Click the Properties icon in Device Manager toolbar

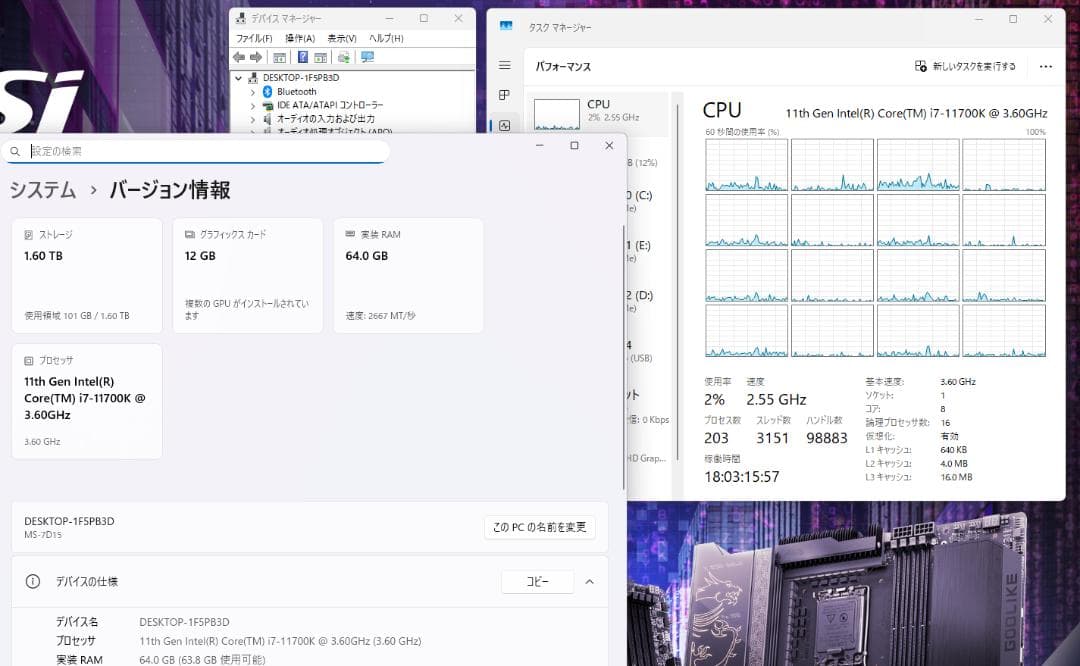[x=321, y=58]
